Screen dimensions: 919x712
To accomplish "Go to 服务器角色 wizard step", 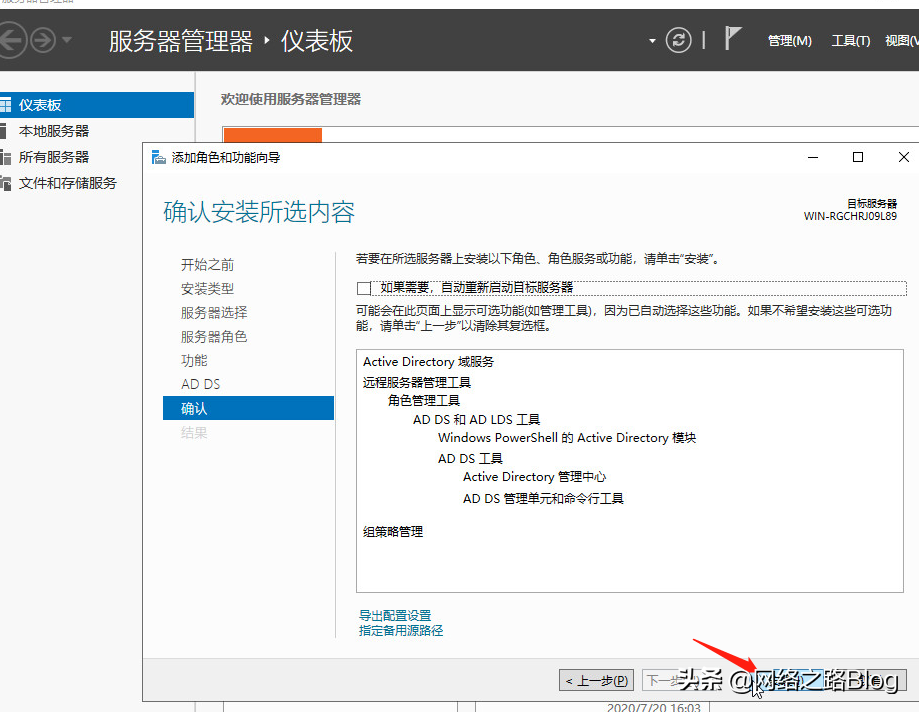I will point(214,337).
